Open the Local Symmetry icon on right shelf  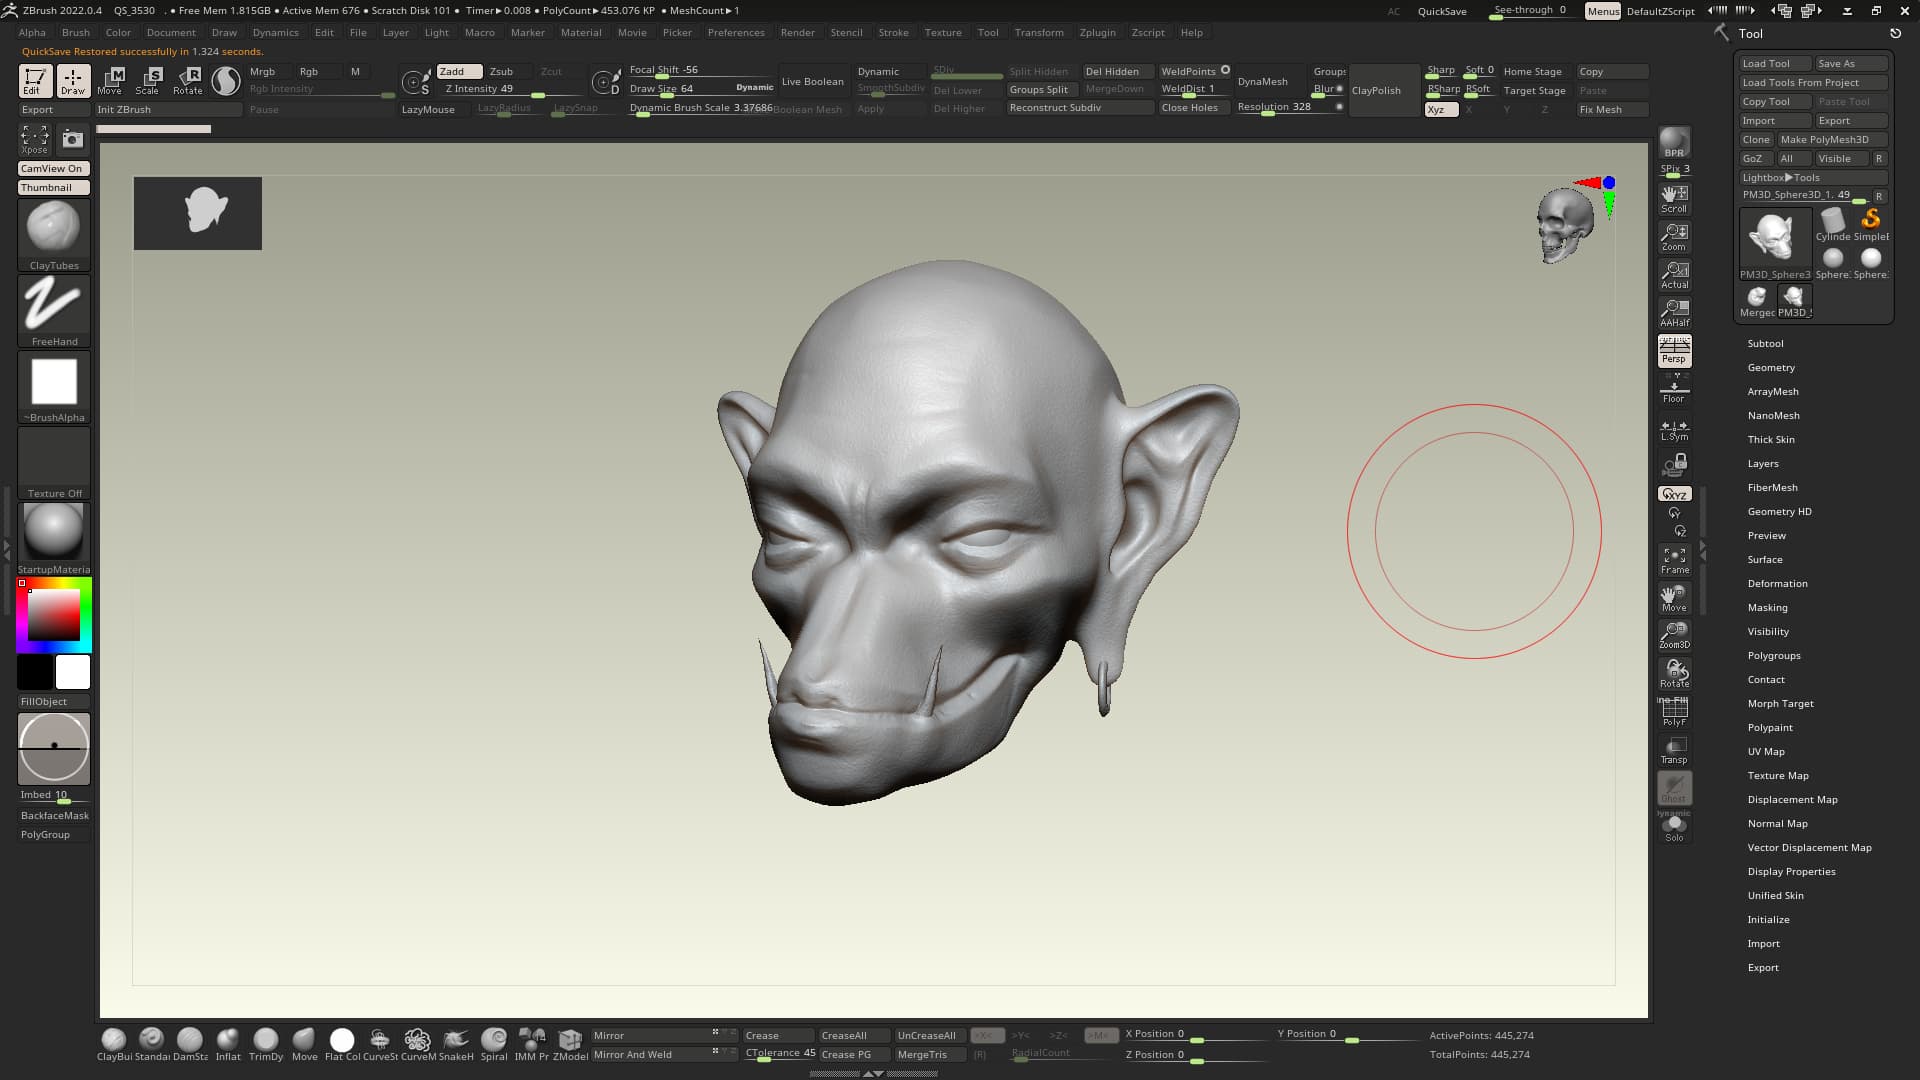coord(1675,430)
